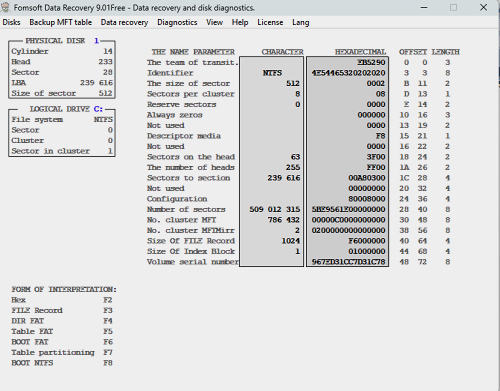Select Table partitioning F7 interpretation
Viewport: 500px width, 391px height.
pos(62,352)
